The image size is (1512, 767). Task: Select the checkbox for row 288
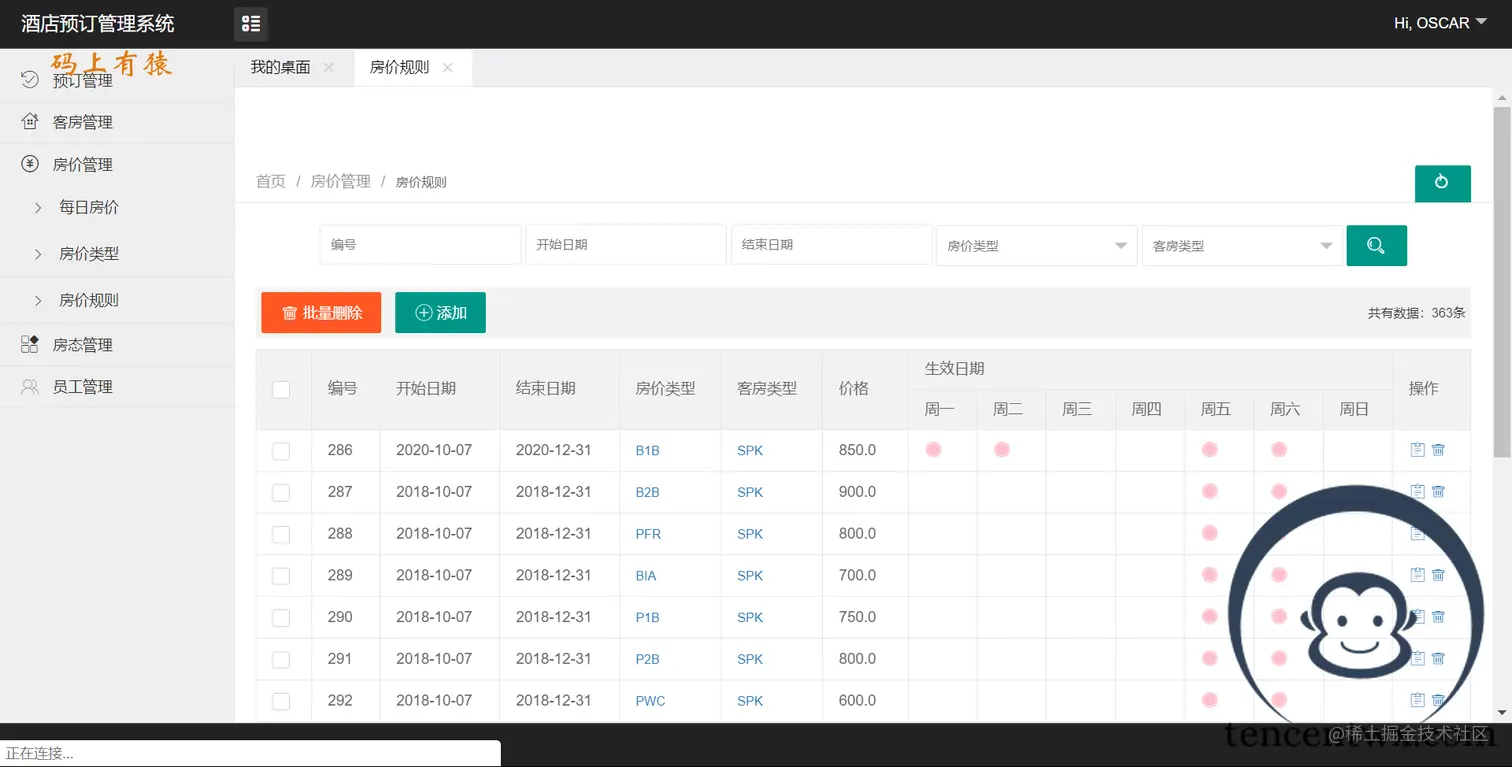(x=281, y=535)
